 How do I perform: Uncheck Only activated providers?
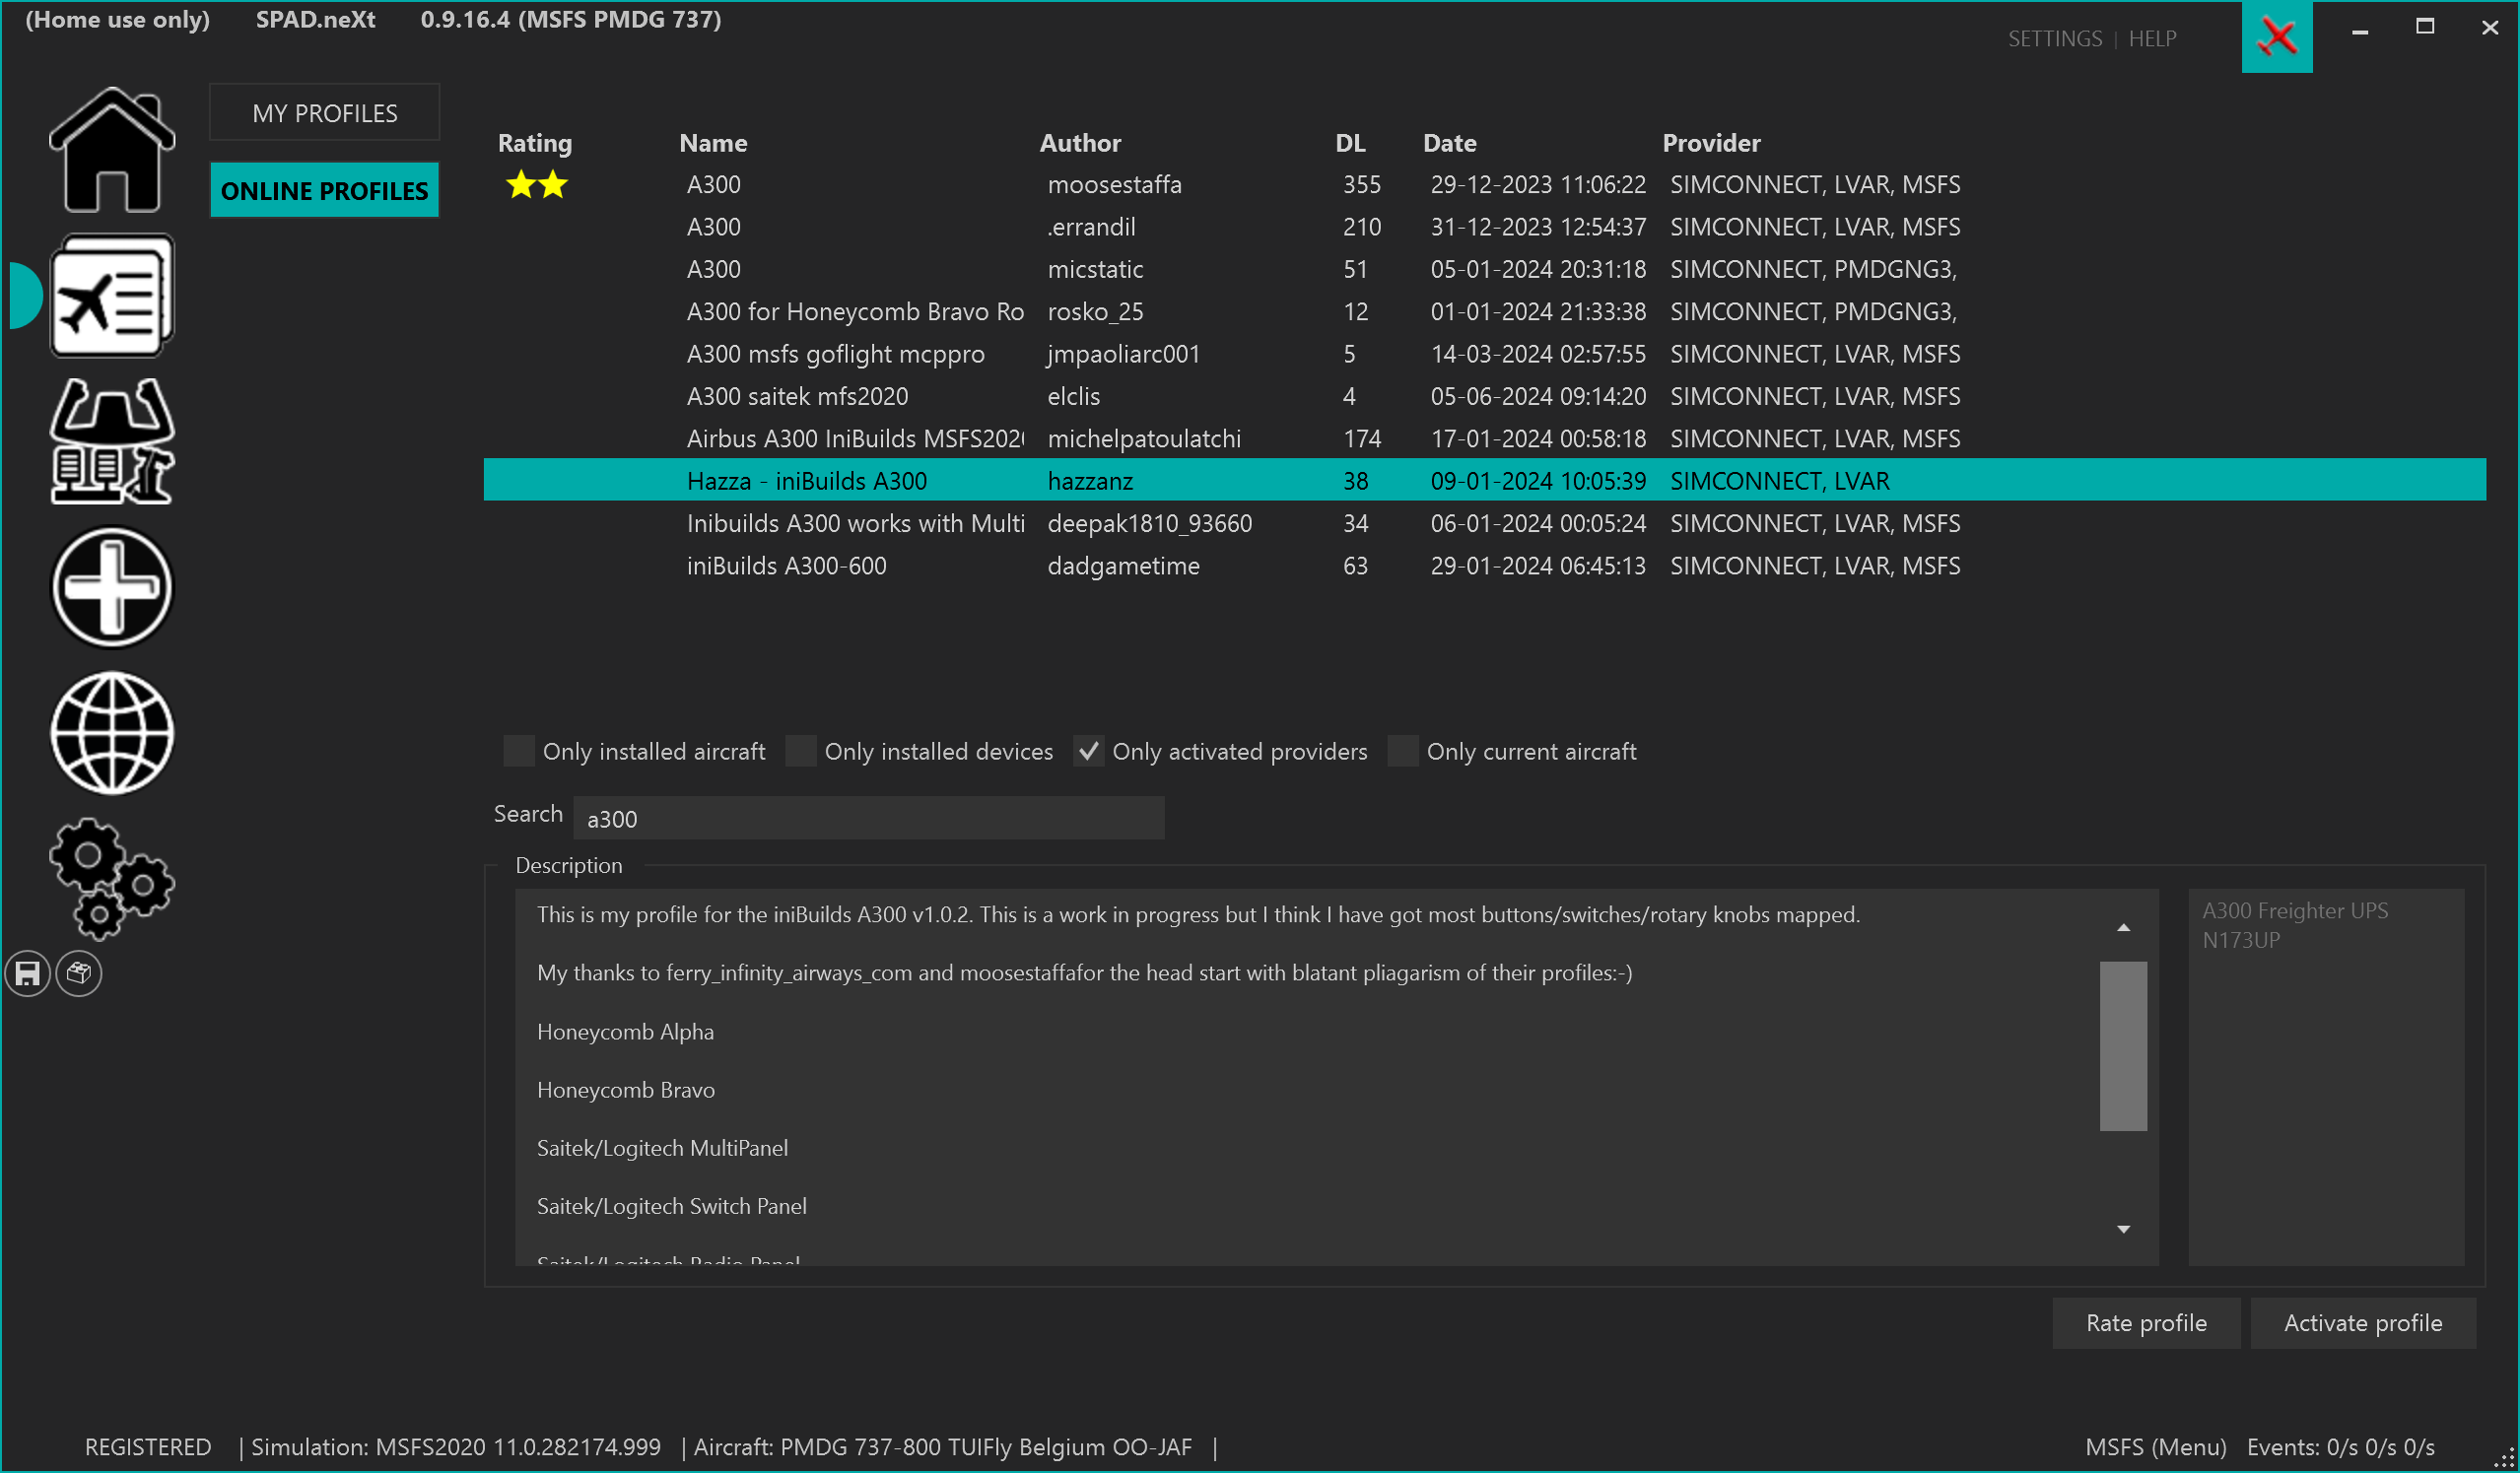1089,751
